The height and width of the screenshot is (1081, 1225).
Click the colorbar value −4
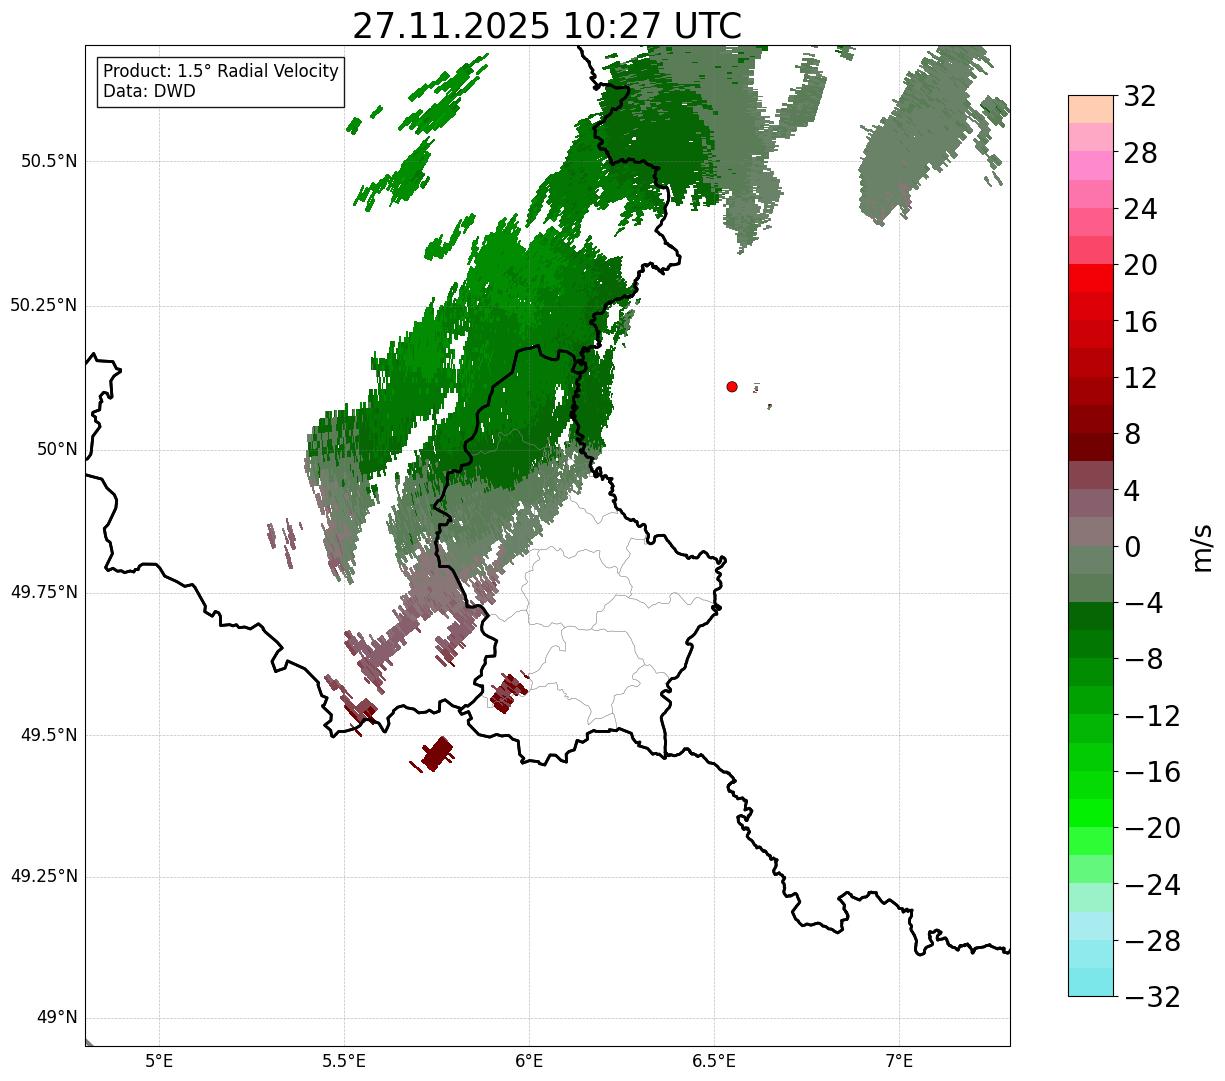click(x=1144, y=603)
